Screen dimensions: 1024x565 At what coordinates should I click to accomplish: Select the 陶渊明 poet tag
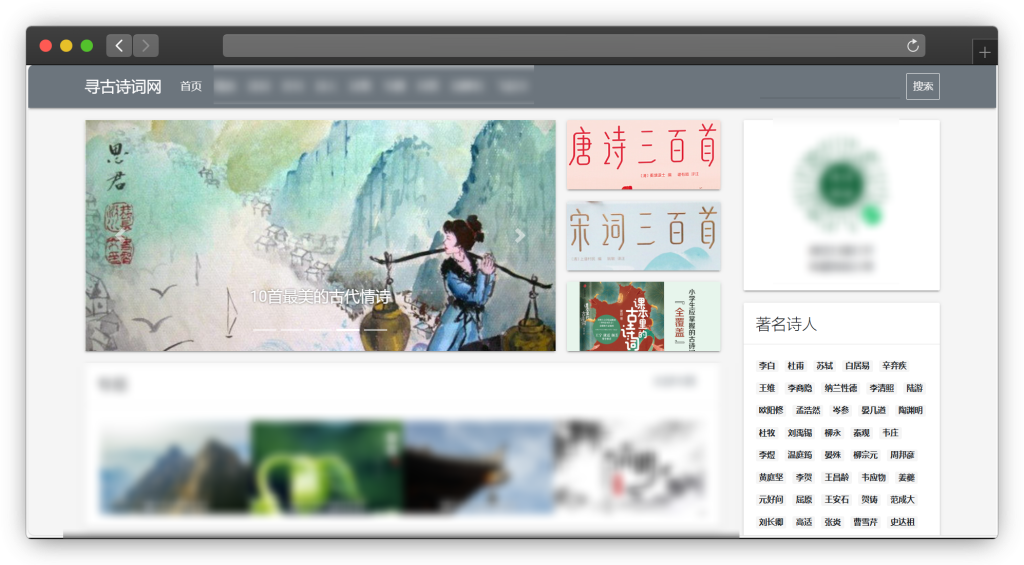[911, 410]
